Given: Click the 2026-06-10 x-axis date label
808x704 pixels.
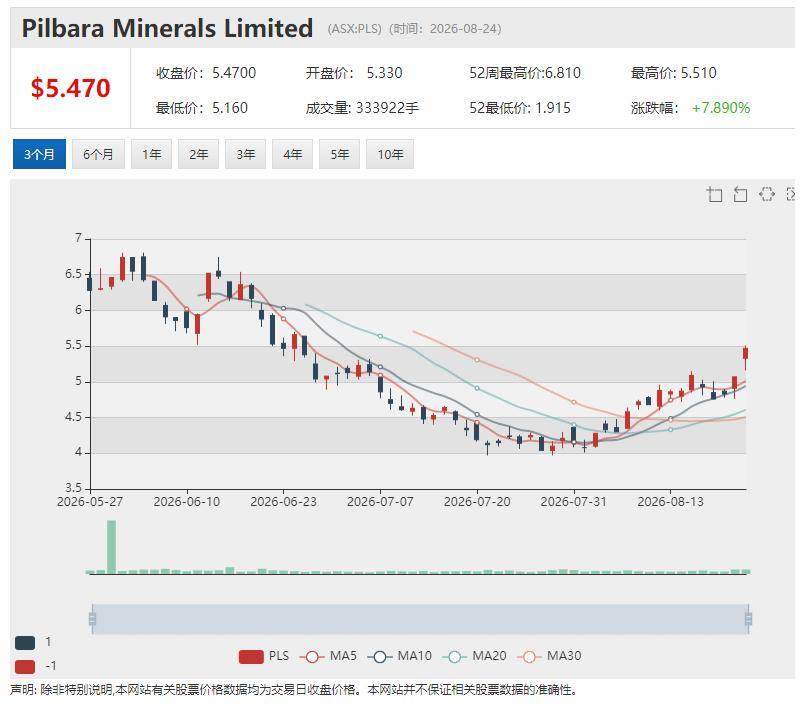Looking at the screenshot, I should point(187,501).
